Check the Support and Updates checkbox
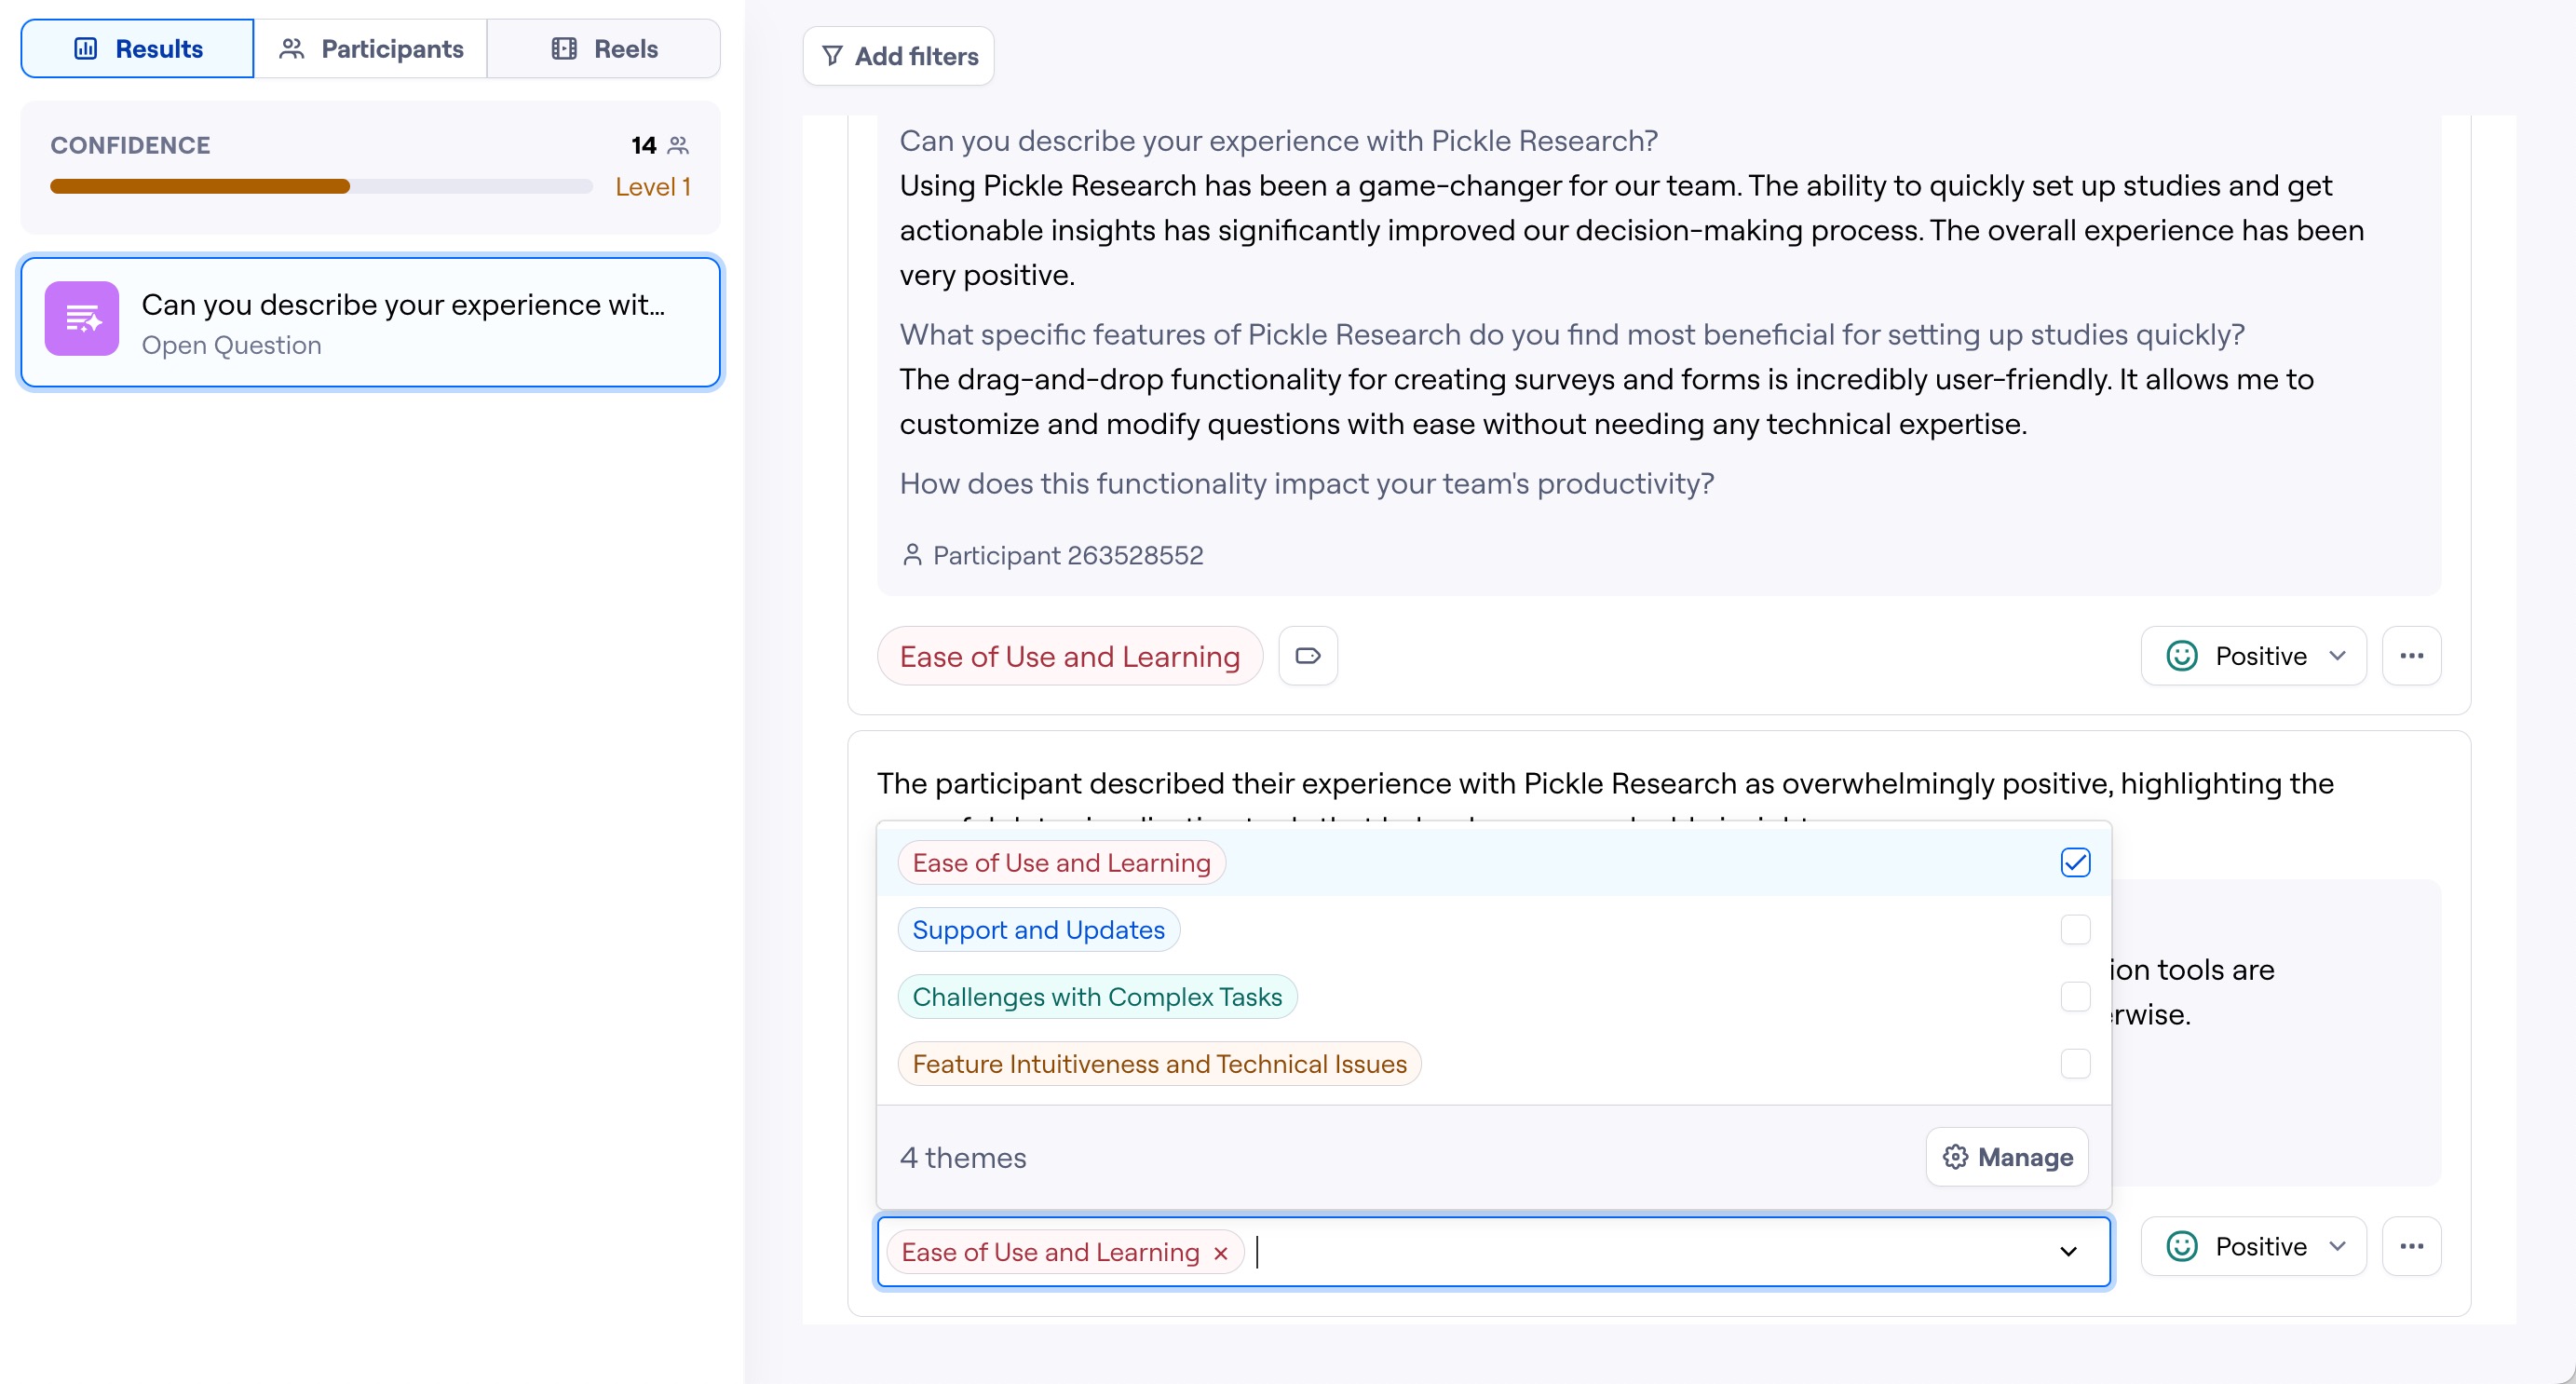Viewport: 2576px width, 1384px height. pos(2076,930)
